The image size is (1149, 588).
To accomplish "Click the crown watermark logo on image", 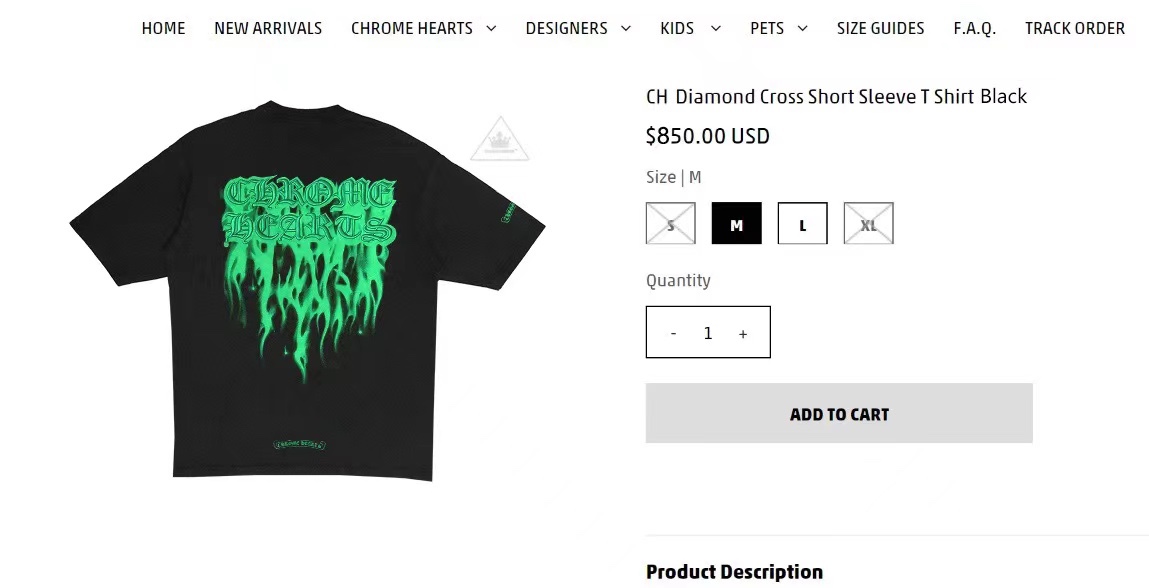I will point(500,139).
